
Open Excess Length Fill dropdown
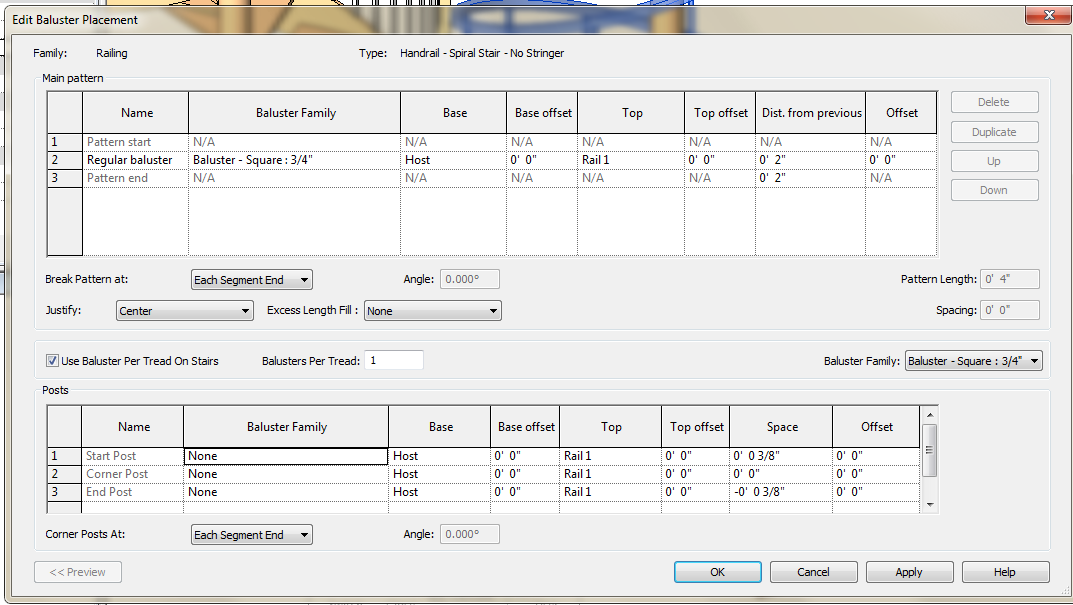click(x=432, y=311)
